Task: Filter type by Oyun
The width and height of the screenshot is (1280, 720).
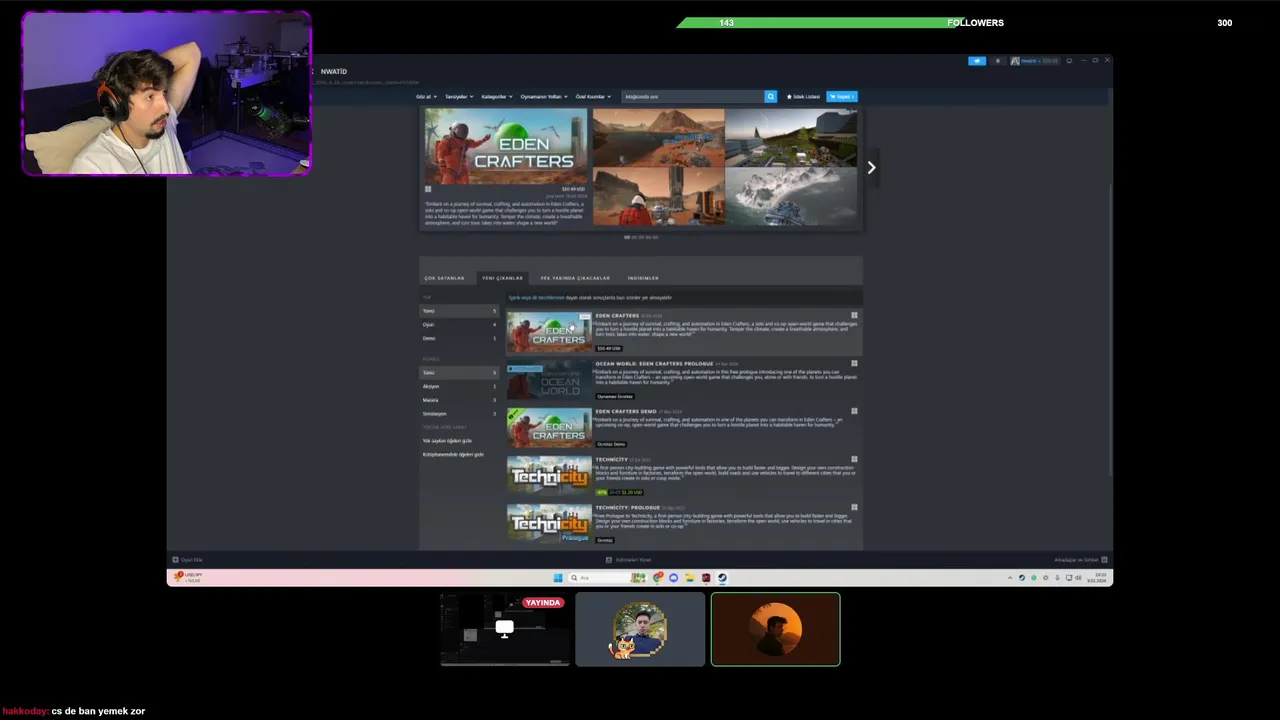Action: click(459, 325)
